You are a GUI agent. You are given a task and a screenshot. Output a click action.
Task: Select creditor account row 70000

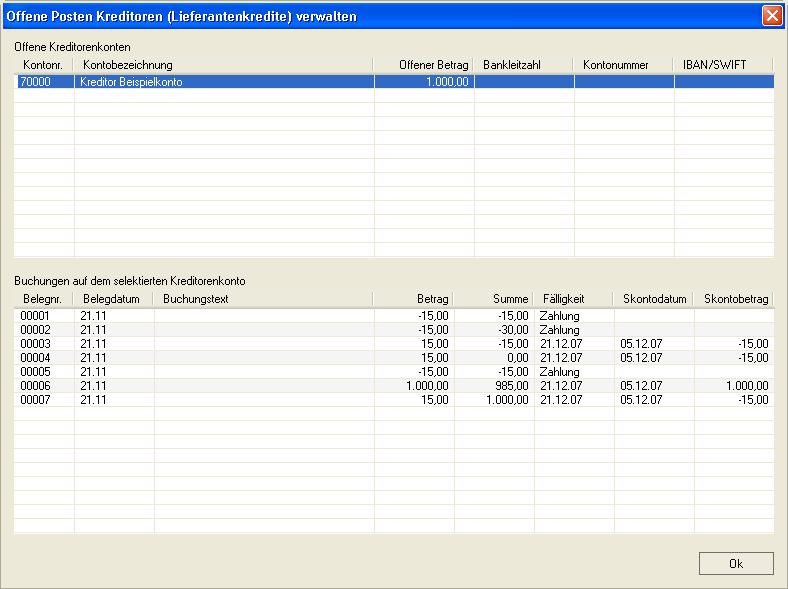pyautogui.click(x=396, y=81)
